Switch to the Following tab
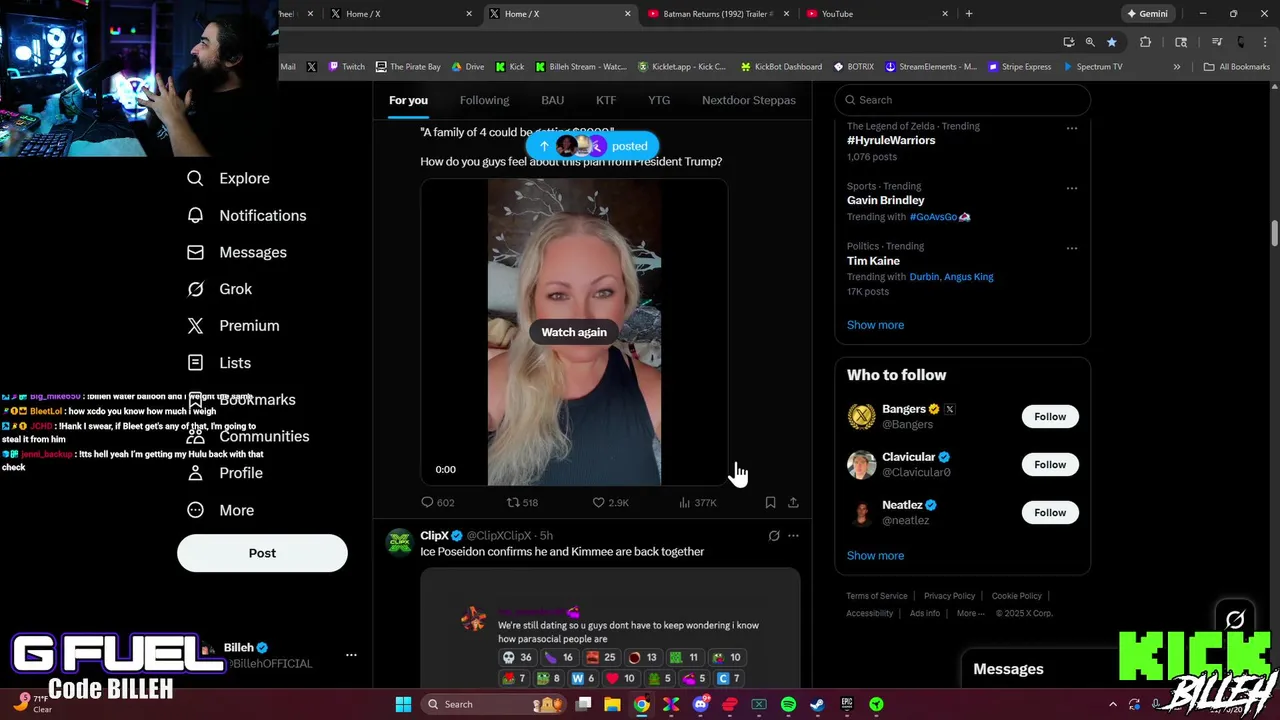1280x720 pixels. click(484, 100)
